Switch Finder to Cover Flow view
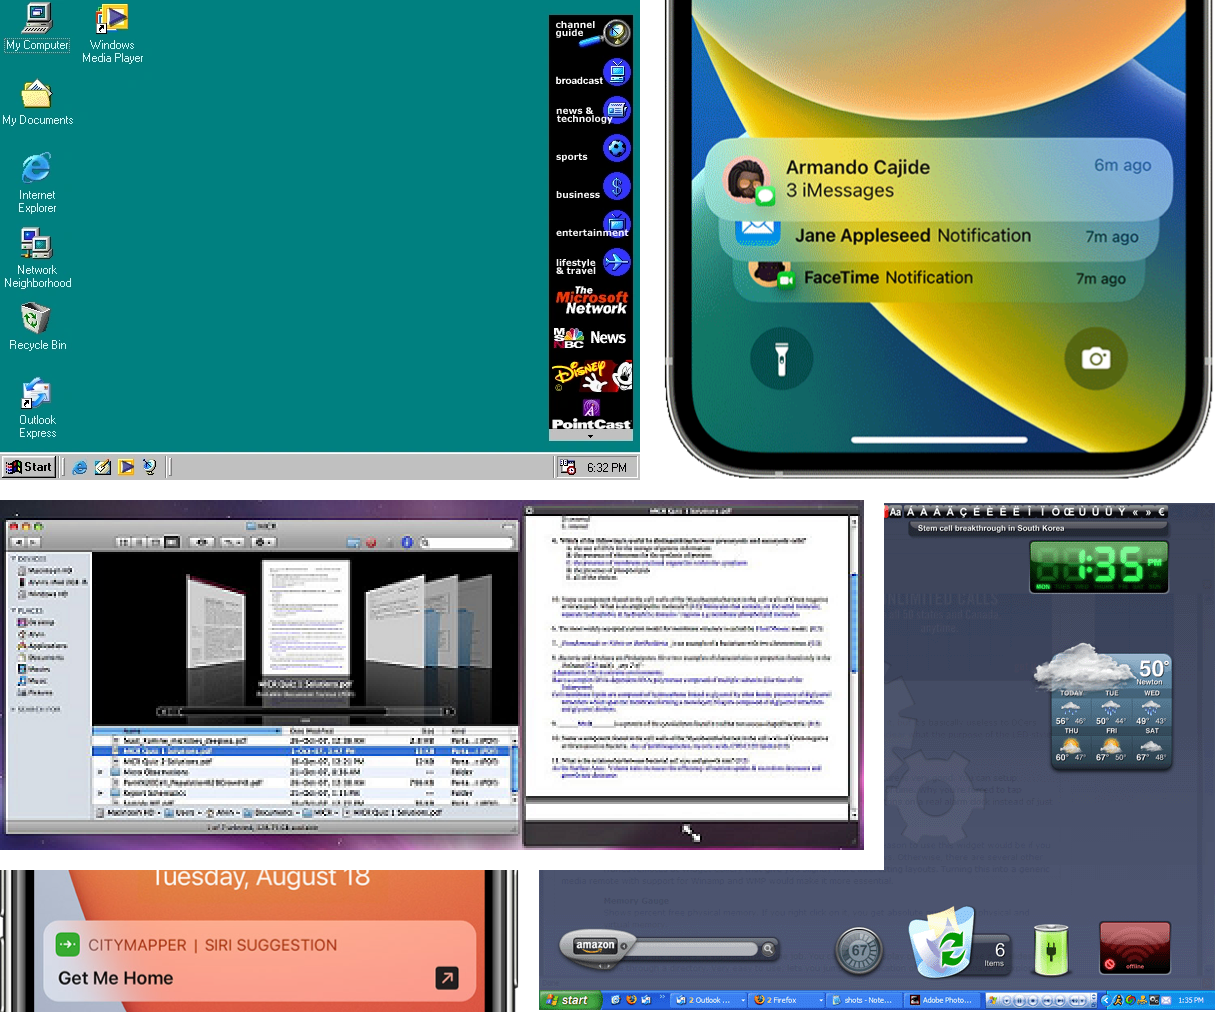The image size is (1216, 1012). pos(172,542)
